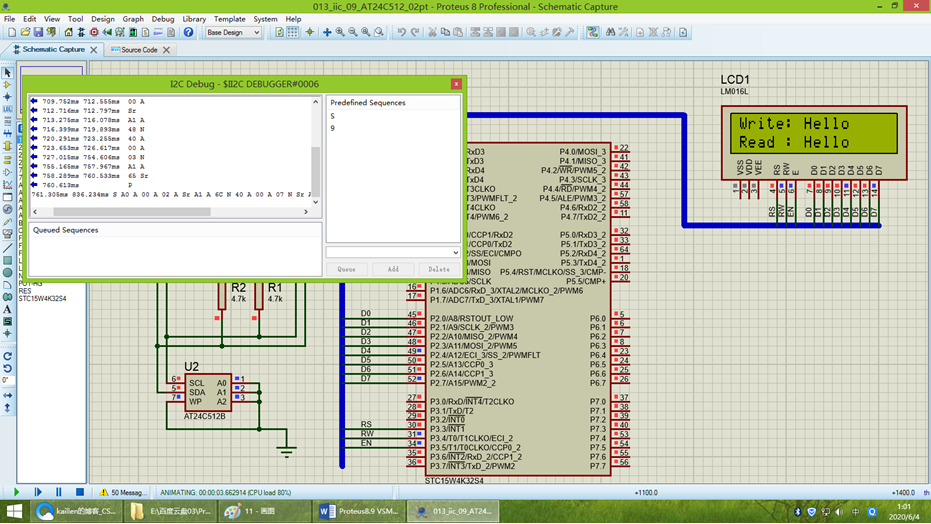Zoom out with the magnifier minus icon
931x524 pixels.
coord(353,33)
